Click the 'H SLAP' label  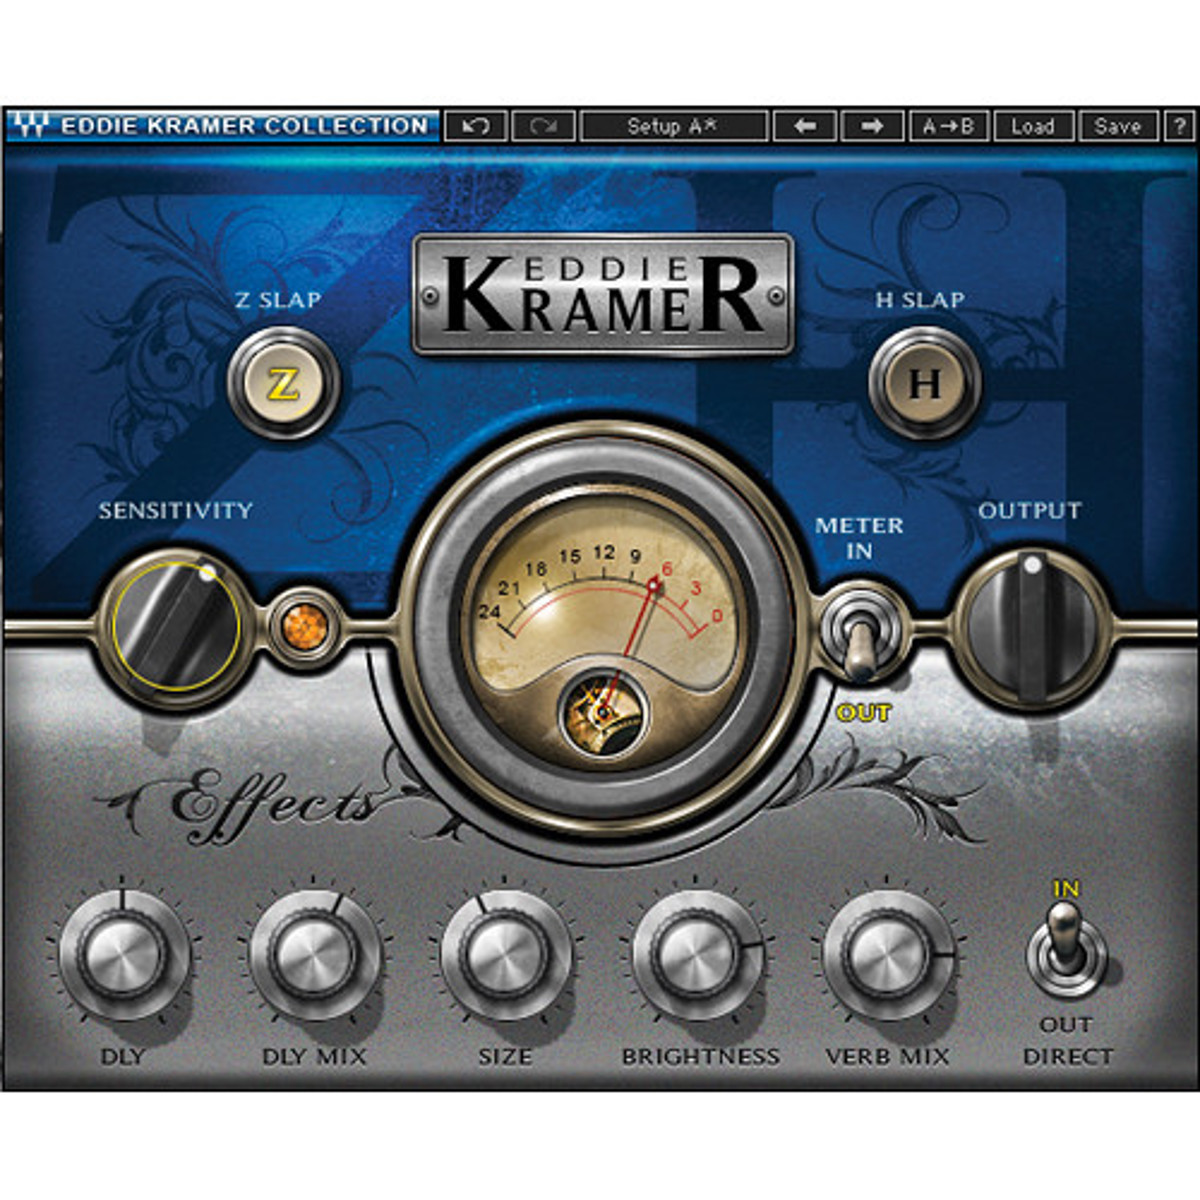[920, 299]
